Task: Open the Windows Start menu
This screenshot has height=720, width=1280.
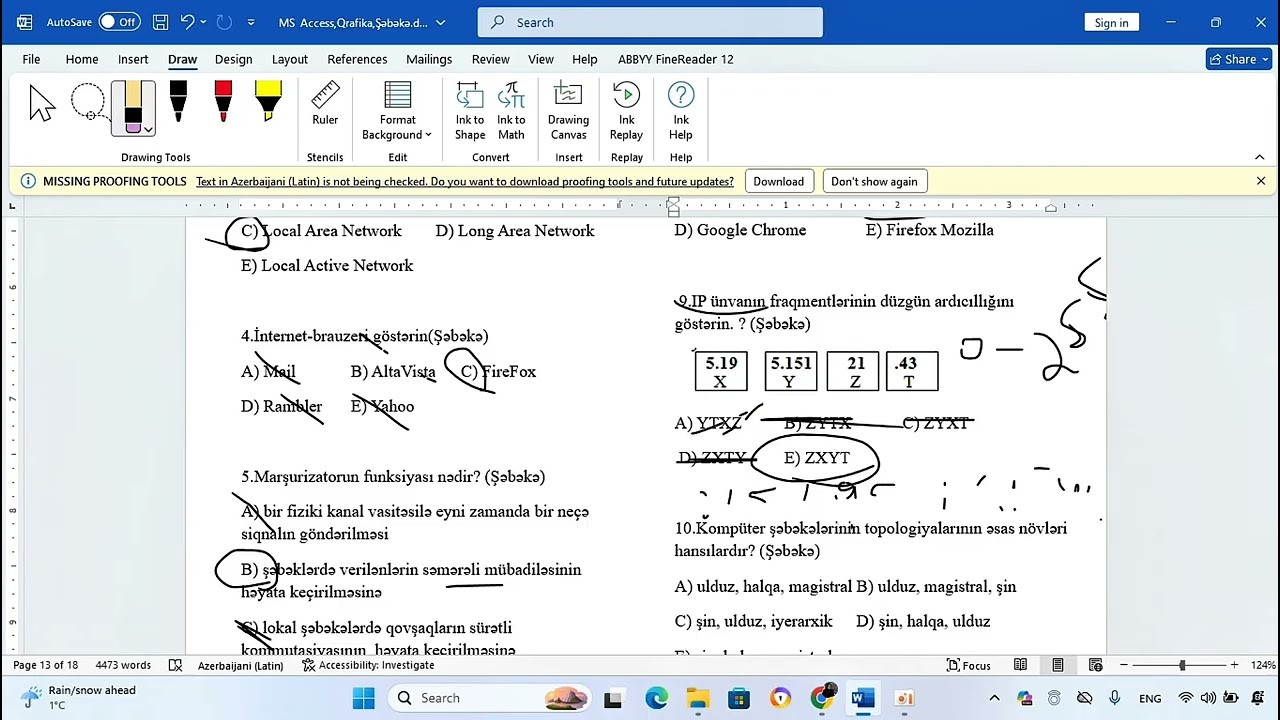Action: point(363,698)
